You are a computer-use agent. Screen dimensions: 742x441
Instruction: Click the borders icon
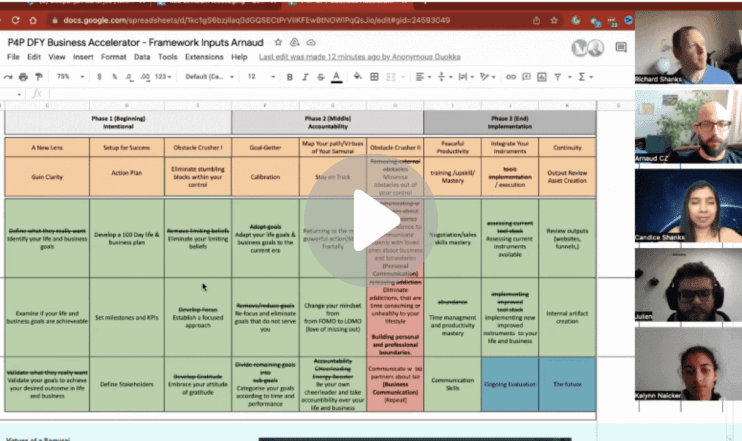click(376, 76)
